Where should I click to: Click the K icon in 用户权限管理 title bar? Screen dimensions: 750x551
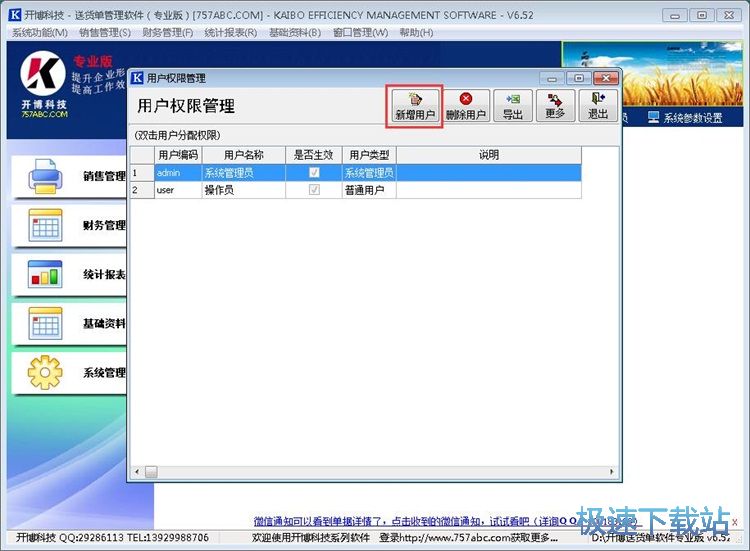[137, 78]
